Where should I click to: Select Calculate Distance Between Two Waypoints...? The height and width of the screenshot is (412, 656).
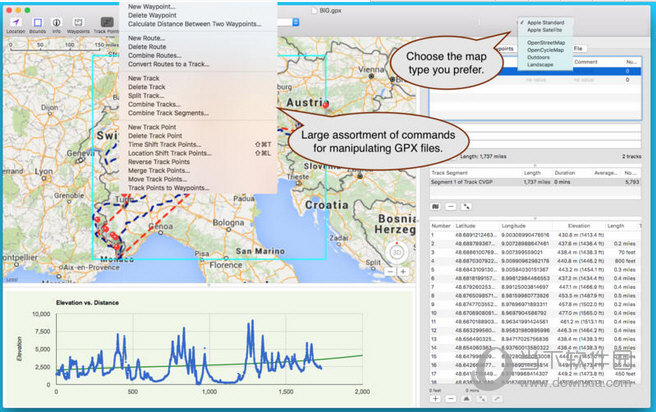pyautogui.click(x=195, y=24)
